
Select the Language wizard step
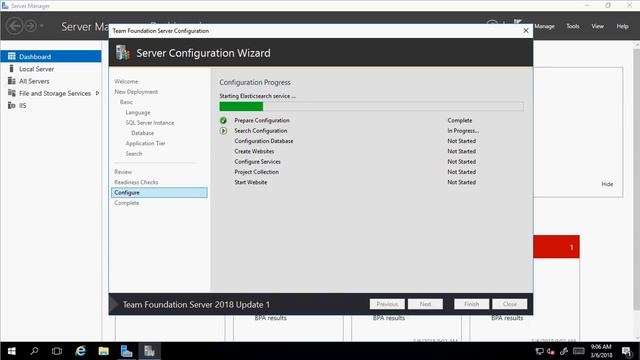[x=138, y=112]
